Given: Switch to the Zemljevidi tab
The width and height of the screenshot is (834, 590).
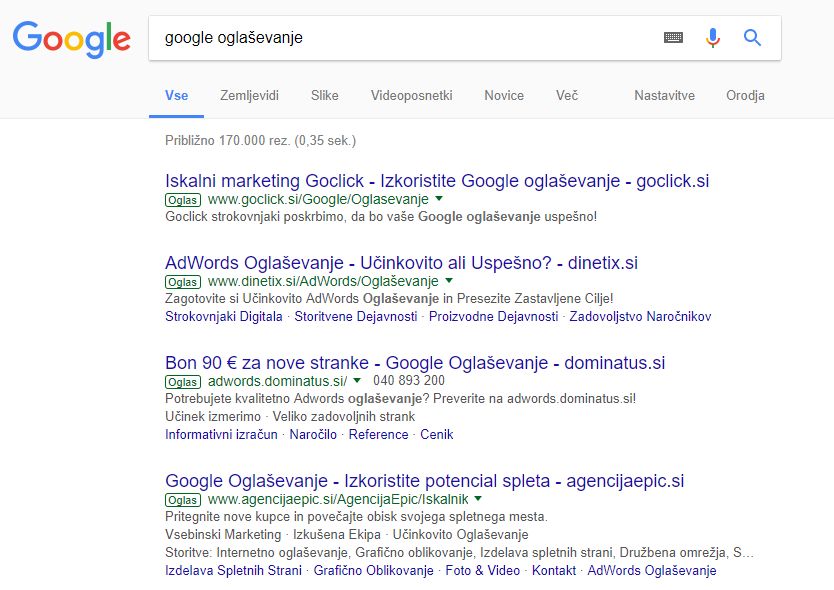Looking at the screenshot, I should (249, 96).
